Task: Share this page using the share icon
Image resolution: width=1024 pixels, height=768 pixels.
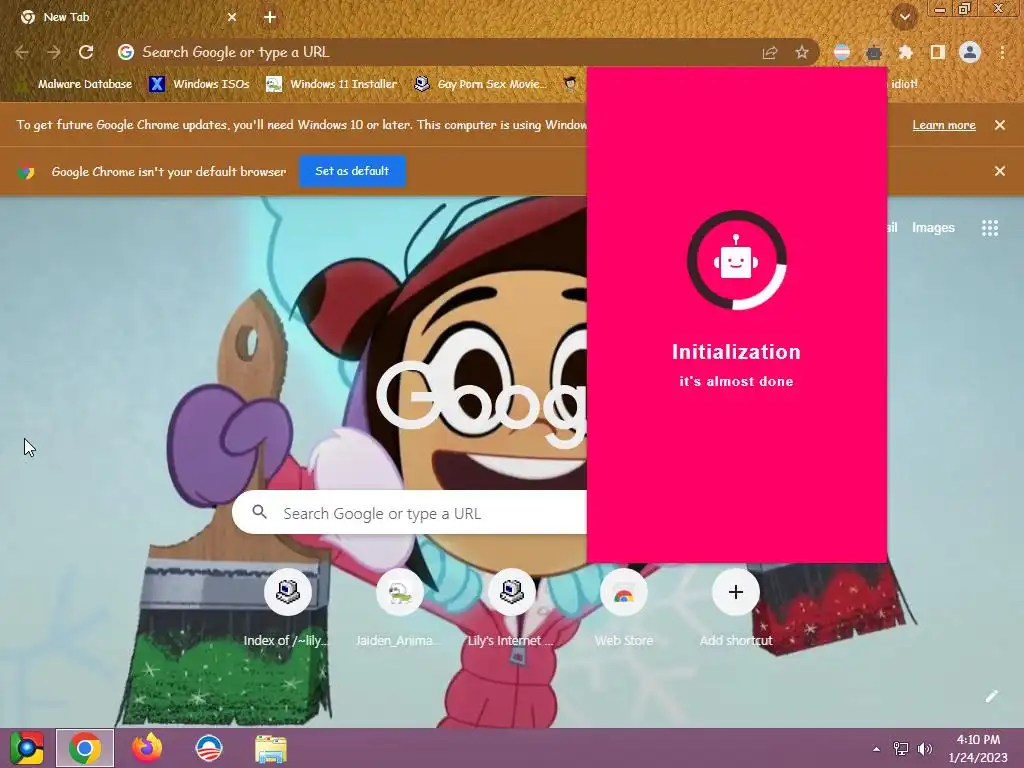Action: coord(770,53)
